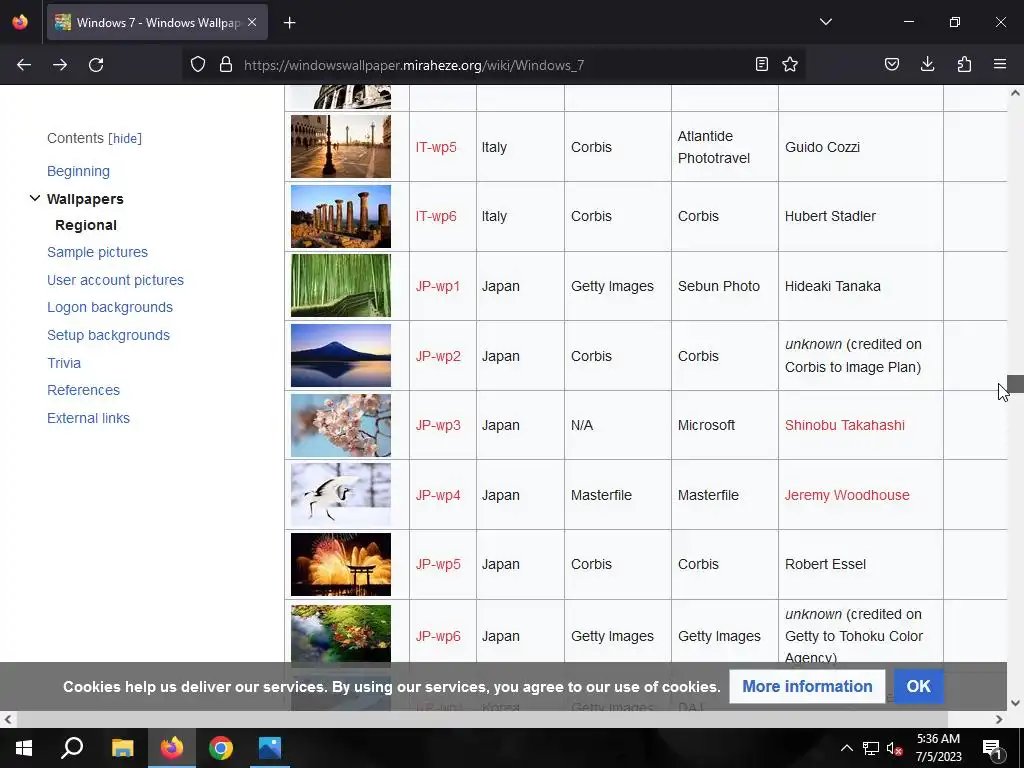Image resolution: width=1024 pixels, height=768 pixels.
Task: Collapse the Wallpapers section chevron
Action: tap(35, 198)
